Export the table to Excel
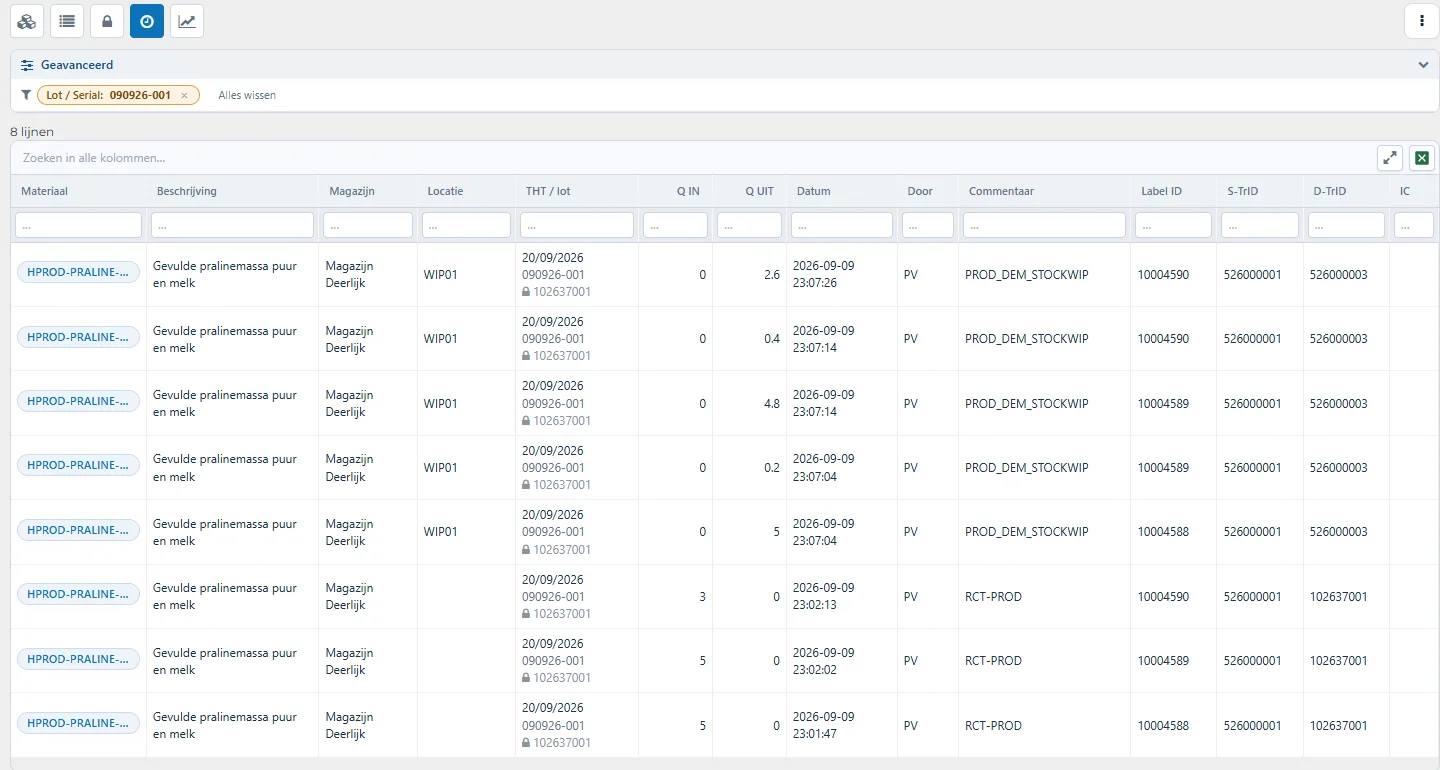 pos(1422,158)
